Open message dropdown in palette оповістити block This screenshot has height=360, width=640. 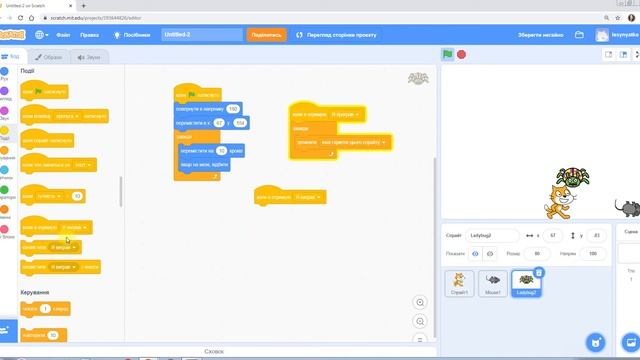point(63,247)
